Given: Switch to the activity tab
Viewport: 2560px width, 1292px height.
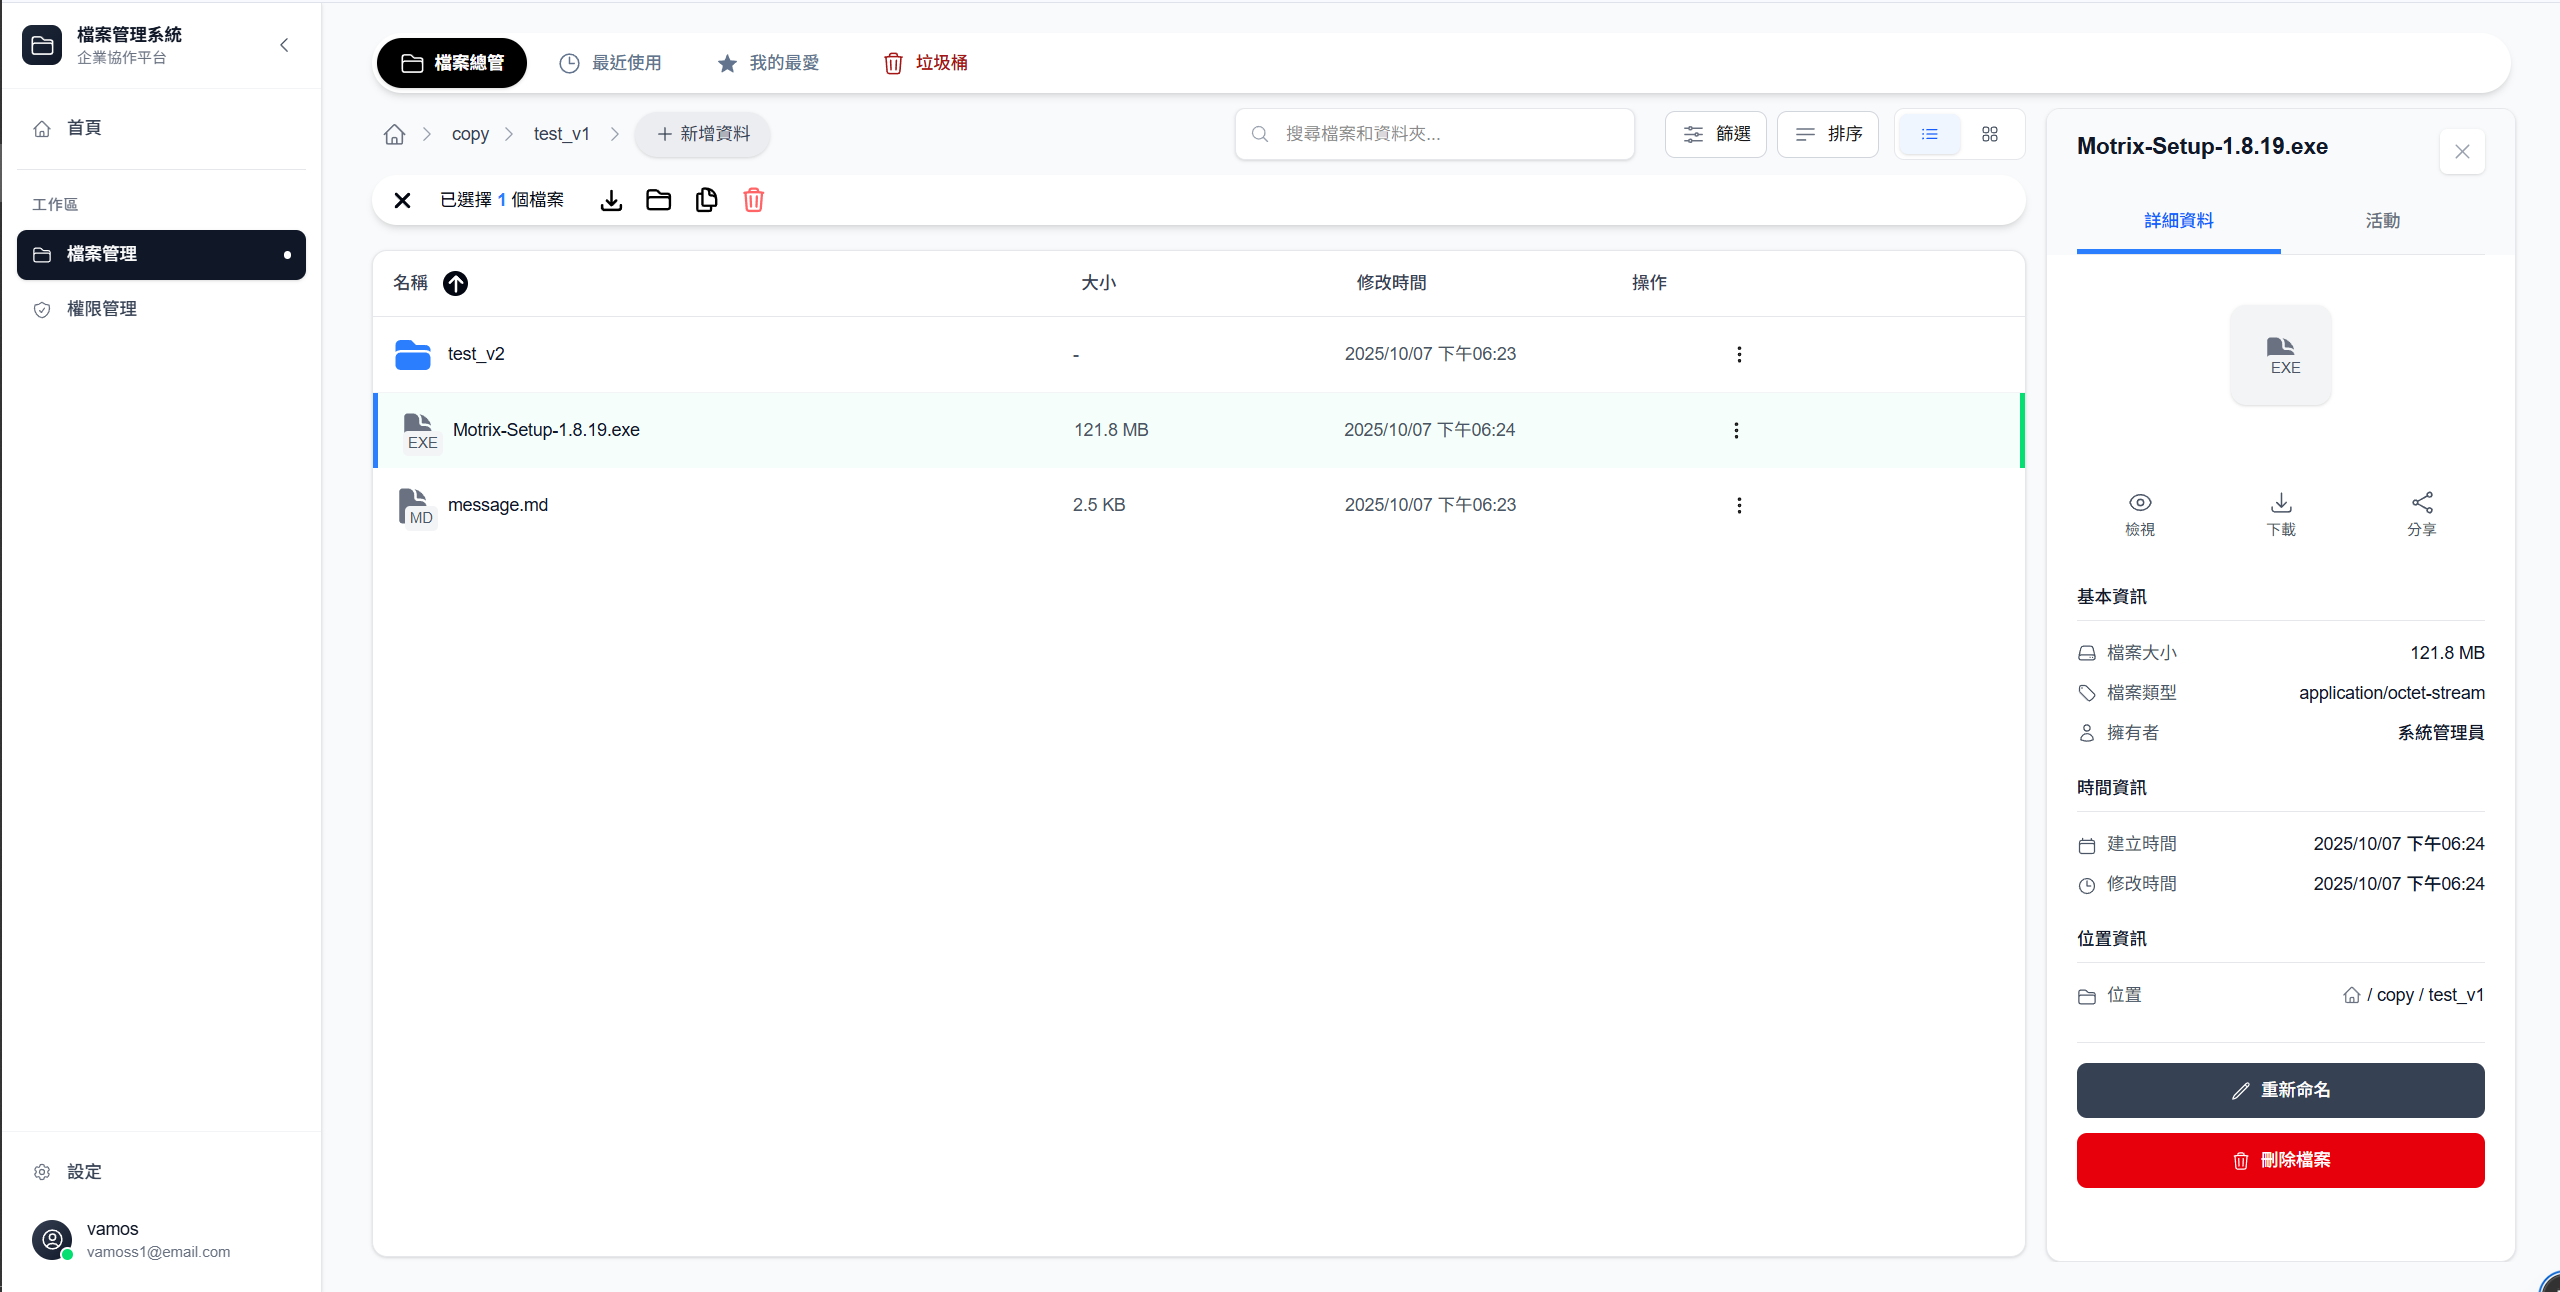Looking at the screenshot, I should click(x=2382, y=221).
